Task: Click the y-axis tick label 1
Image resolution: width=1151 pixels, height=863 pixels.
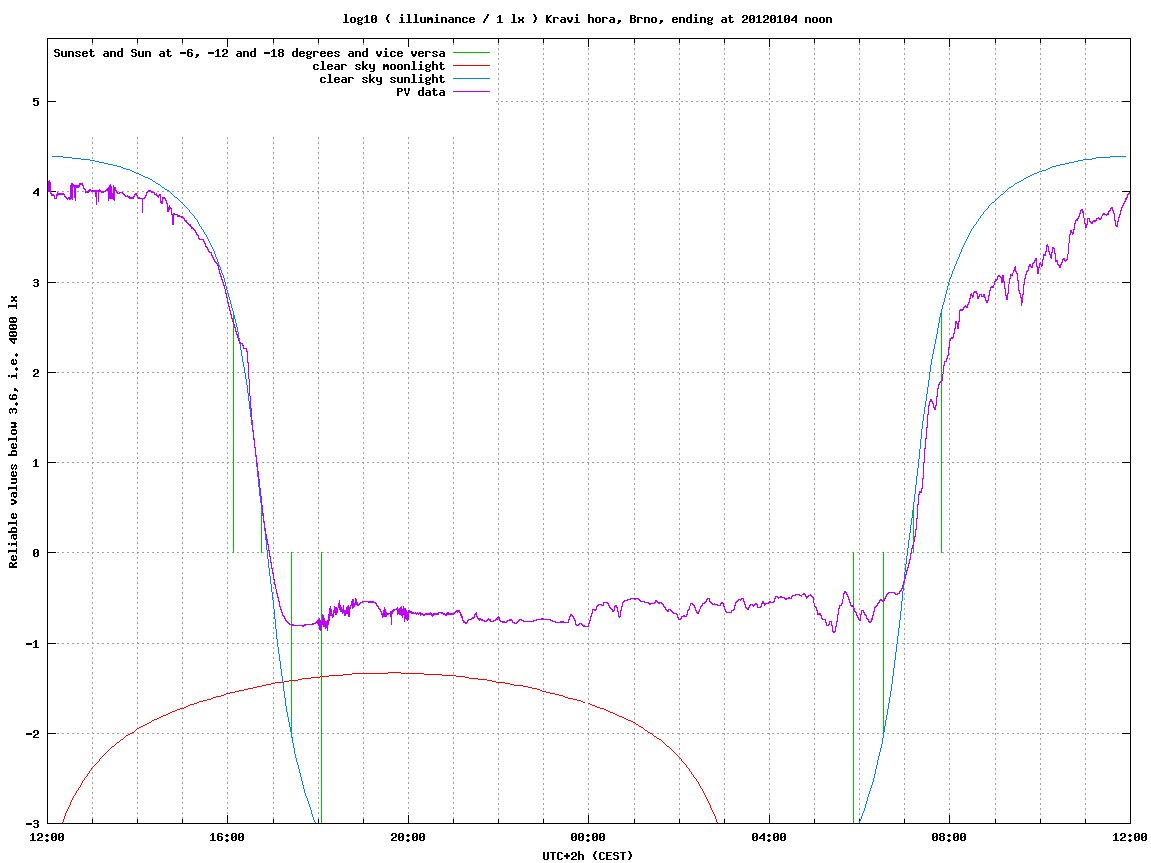Action: tap(35, 463)
